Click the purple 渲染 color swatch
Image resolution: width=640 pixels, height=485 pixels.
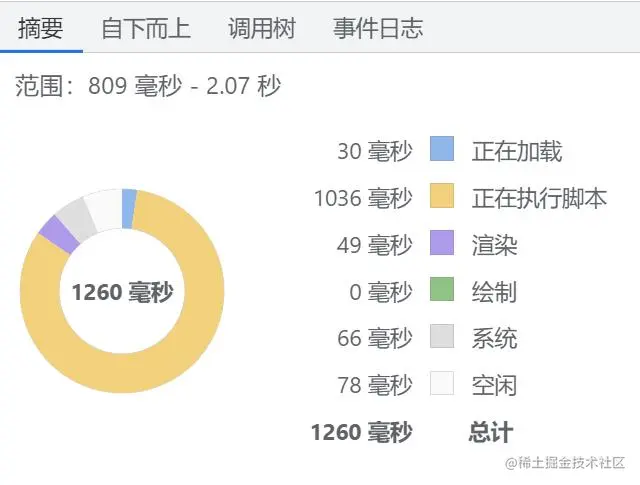[x=442, y=244]
